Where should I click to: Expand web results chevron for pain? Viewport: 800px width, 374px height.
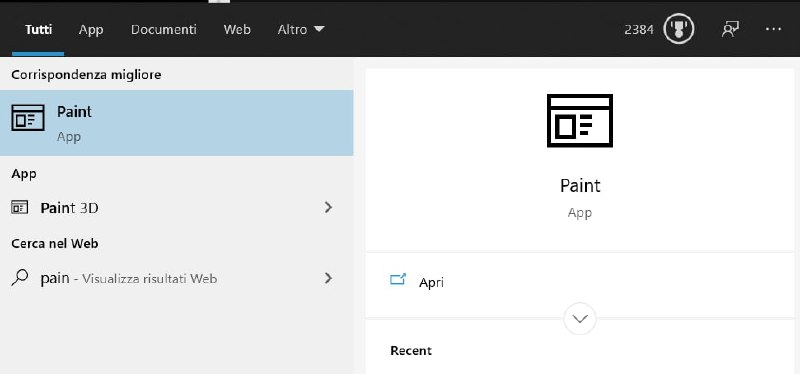(x=329, y=278)
